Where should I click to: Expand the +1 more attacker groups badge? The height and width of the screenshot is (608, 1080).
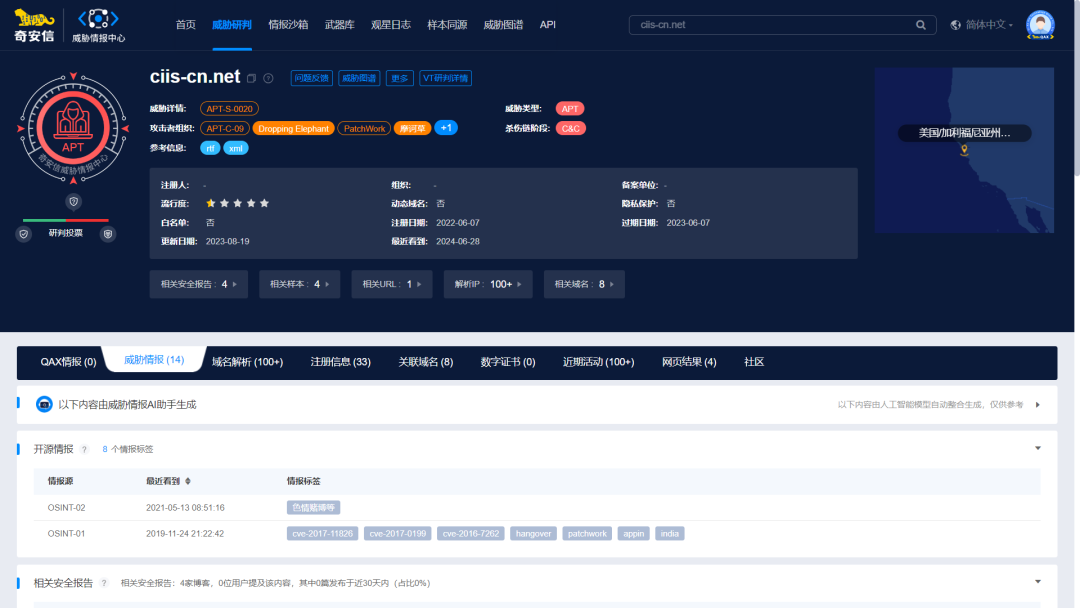(x=446, y=128)
